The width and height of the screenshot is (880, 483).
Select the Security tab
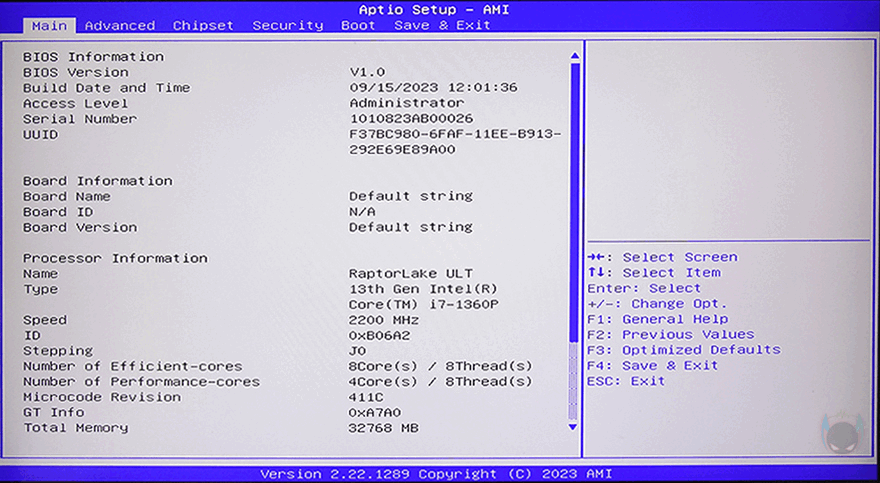pyautogui.click(x=287, y=25)
